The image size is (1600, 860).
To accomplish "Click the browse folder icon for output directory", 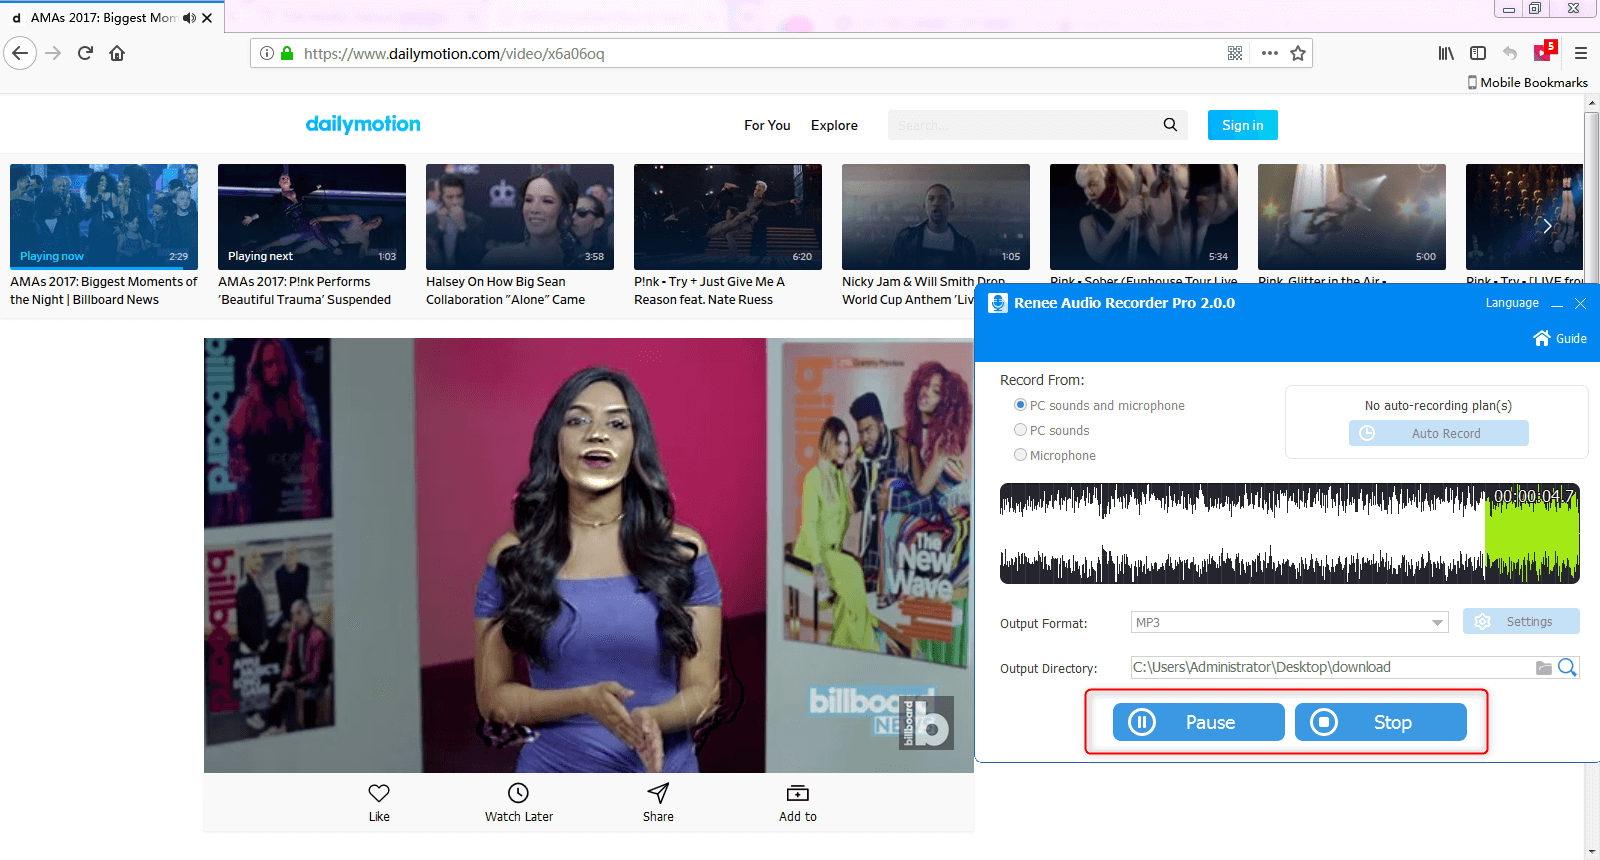I will tap(1544, 668).
